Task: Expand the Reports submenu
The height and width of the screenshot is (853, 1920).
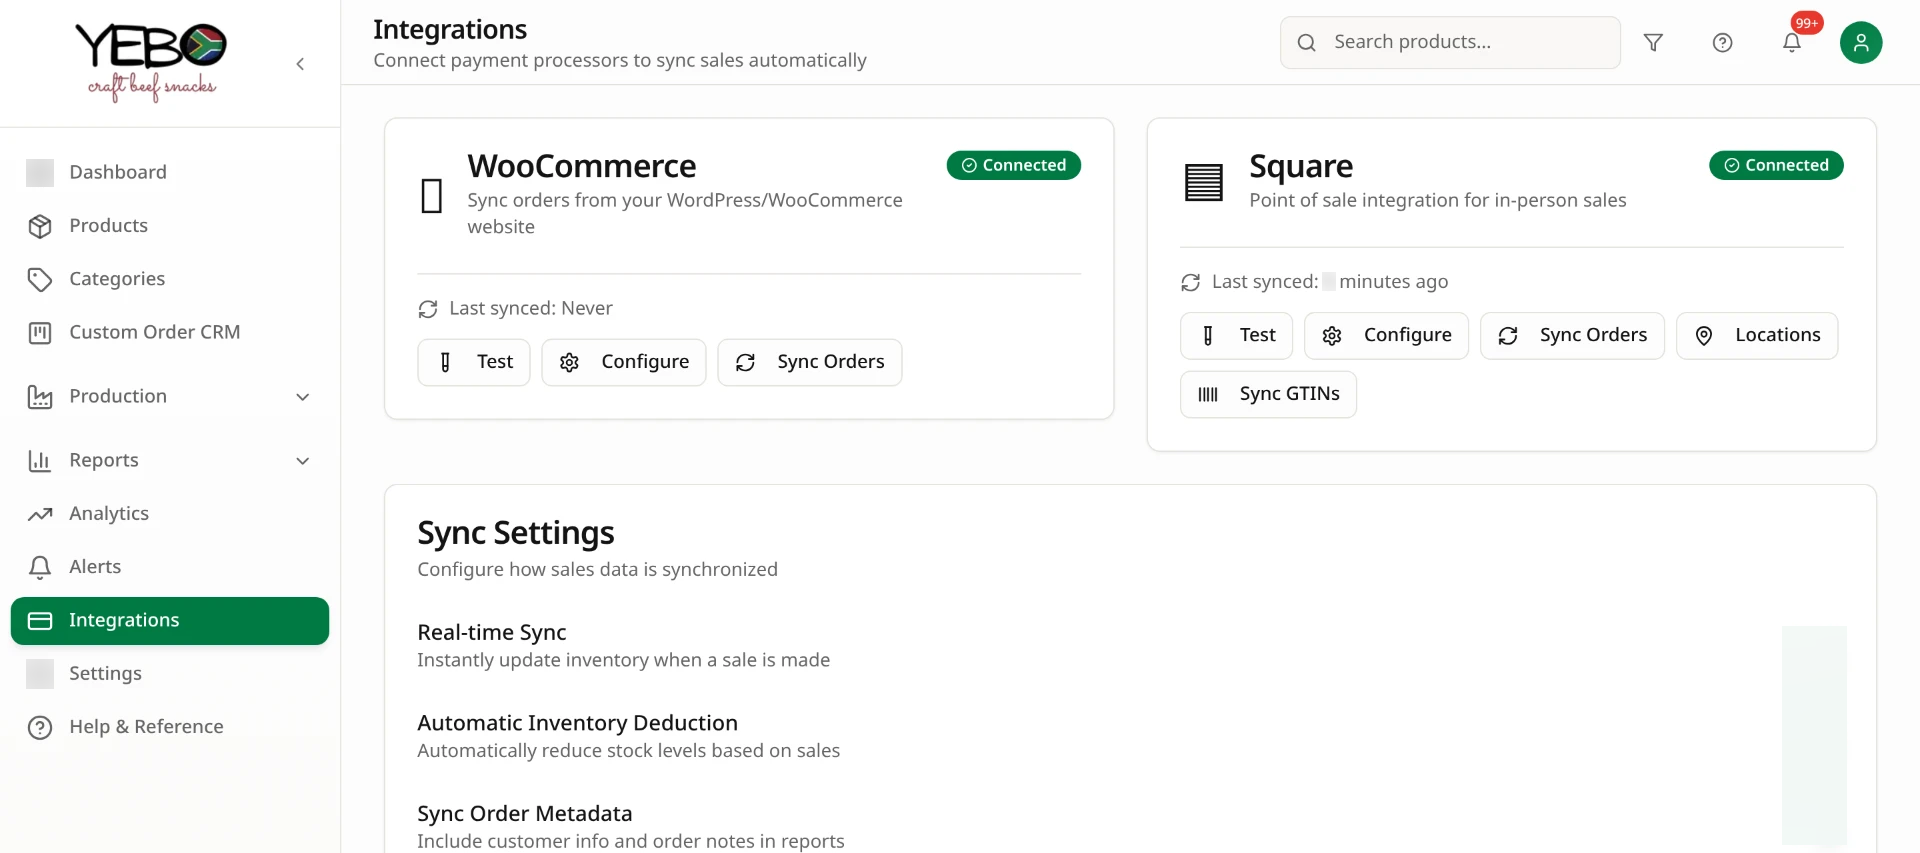Action: tap(170, 460)
